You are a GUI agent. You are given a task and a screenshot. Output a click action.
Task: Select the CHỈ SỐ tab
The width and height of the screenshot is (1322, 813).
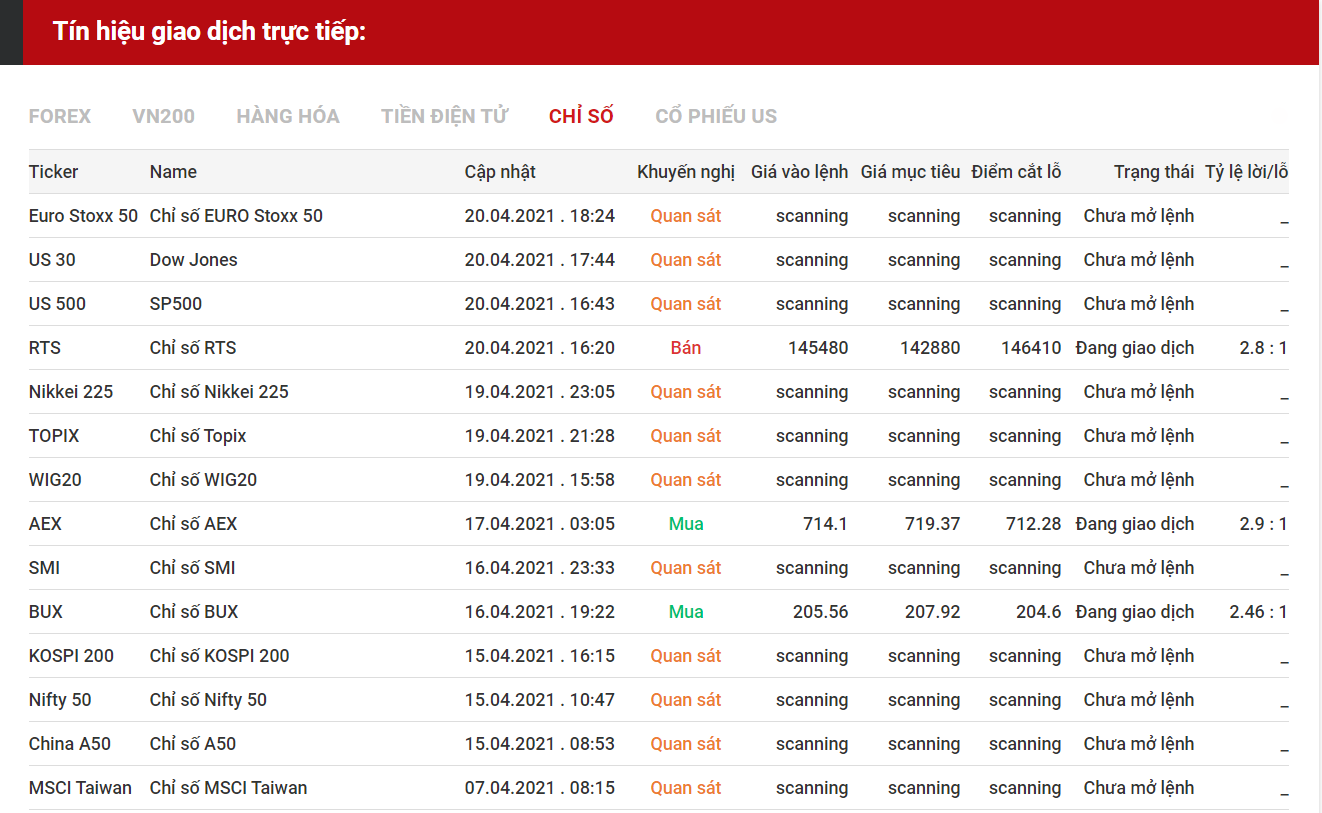tap(581, 116)
